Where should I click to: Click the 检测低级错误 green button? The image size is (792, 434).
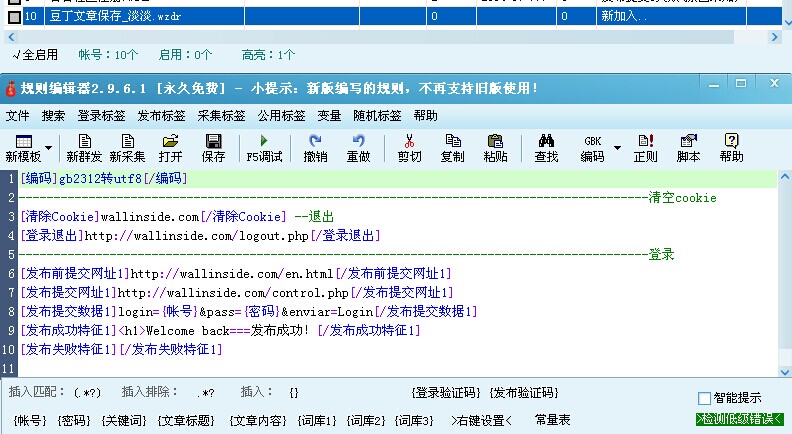(739, 420)
